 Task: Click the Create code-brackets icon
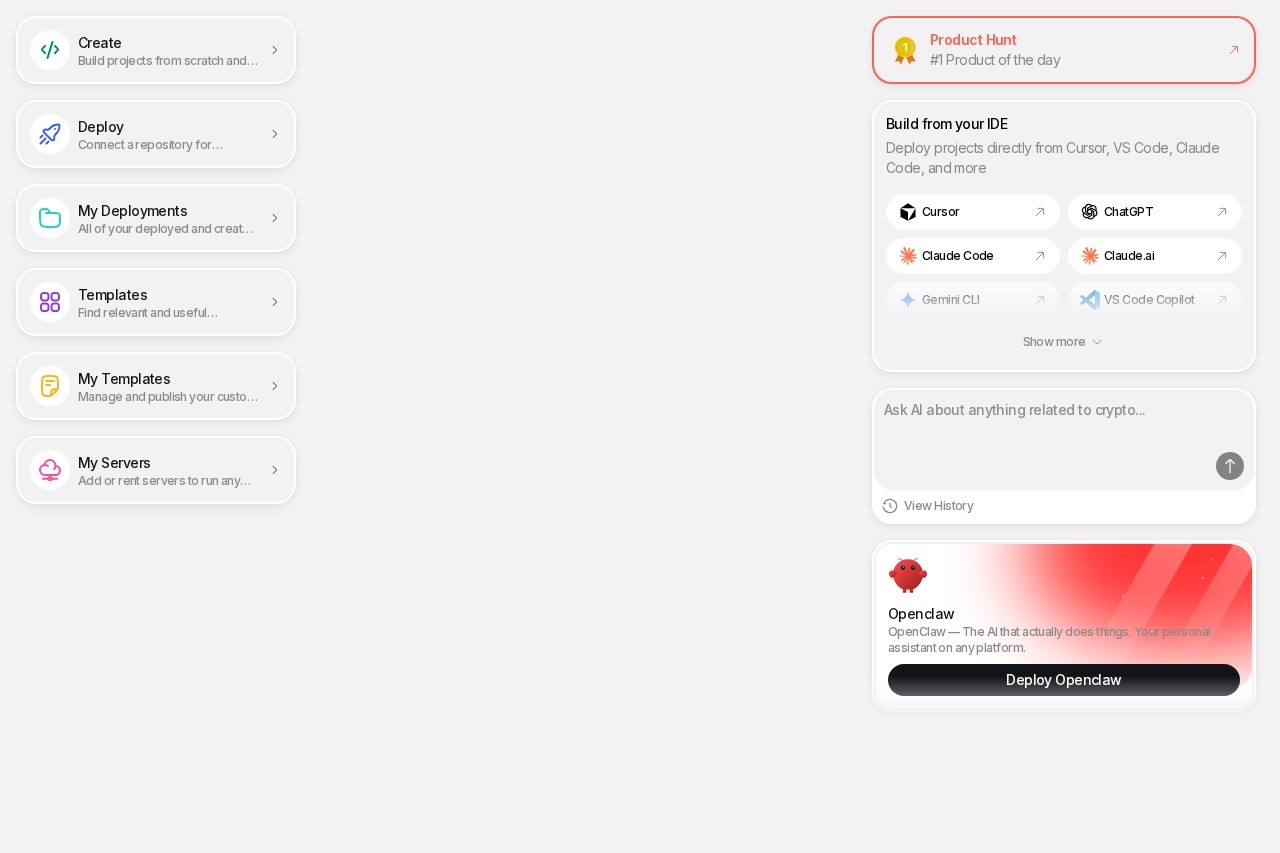[50, 50]
